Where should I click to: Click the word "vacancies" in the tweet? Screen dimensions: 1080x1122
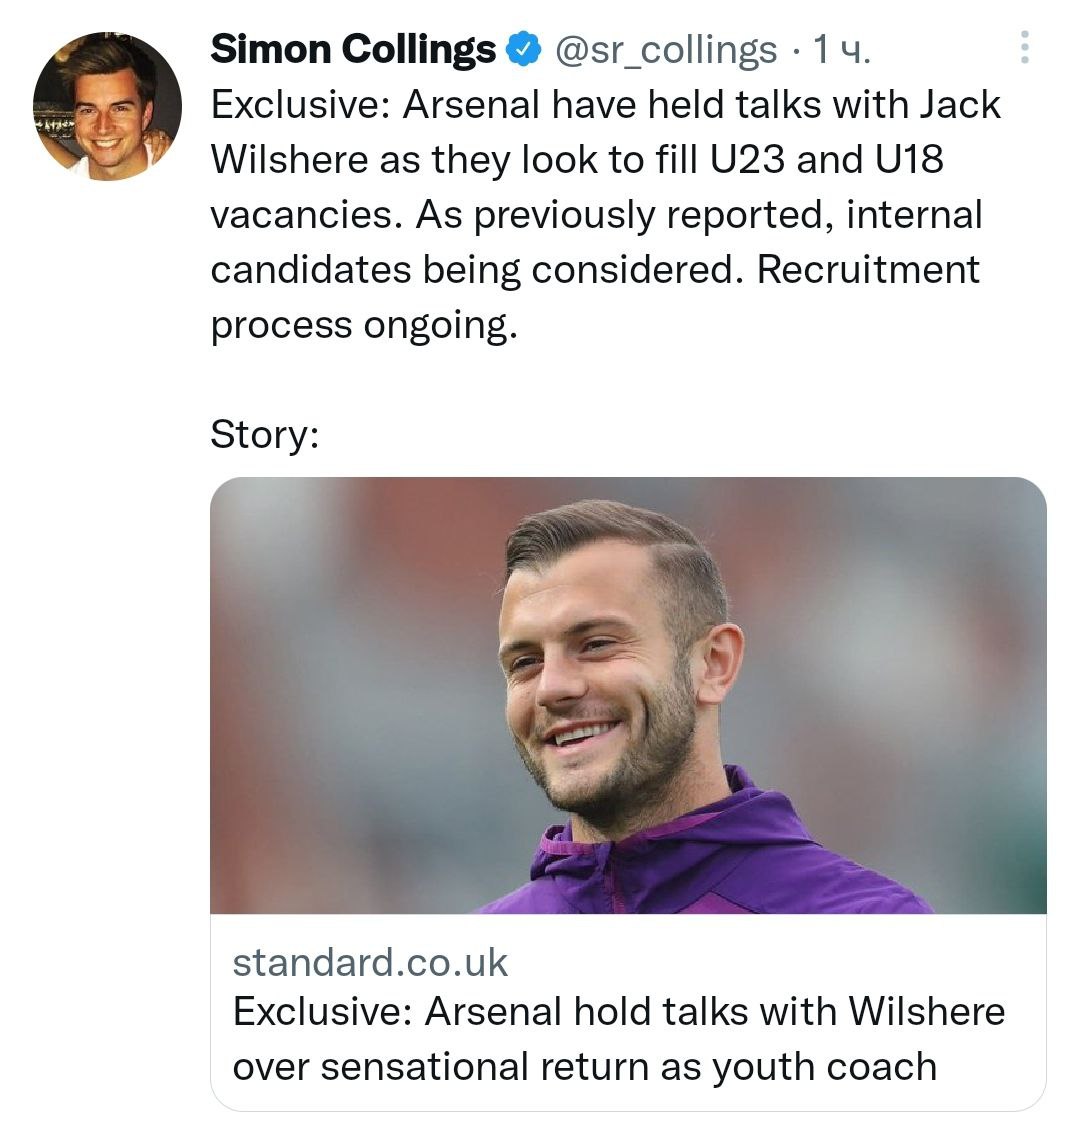tap(307, 214)
